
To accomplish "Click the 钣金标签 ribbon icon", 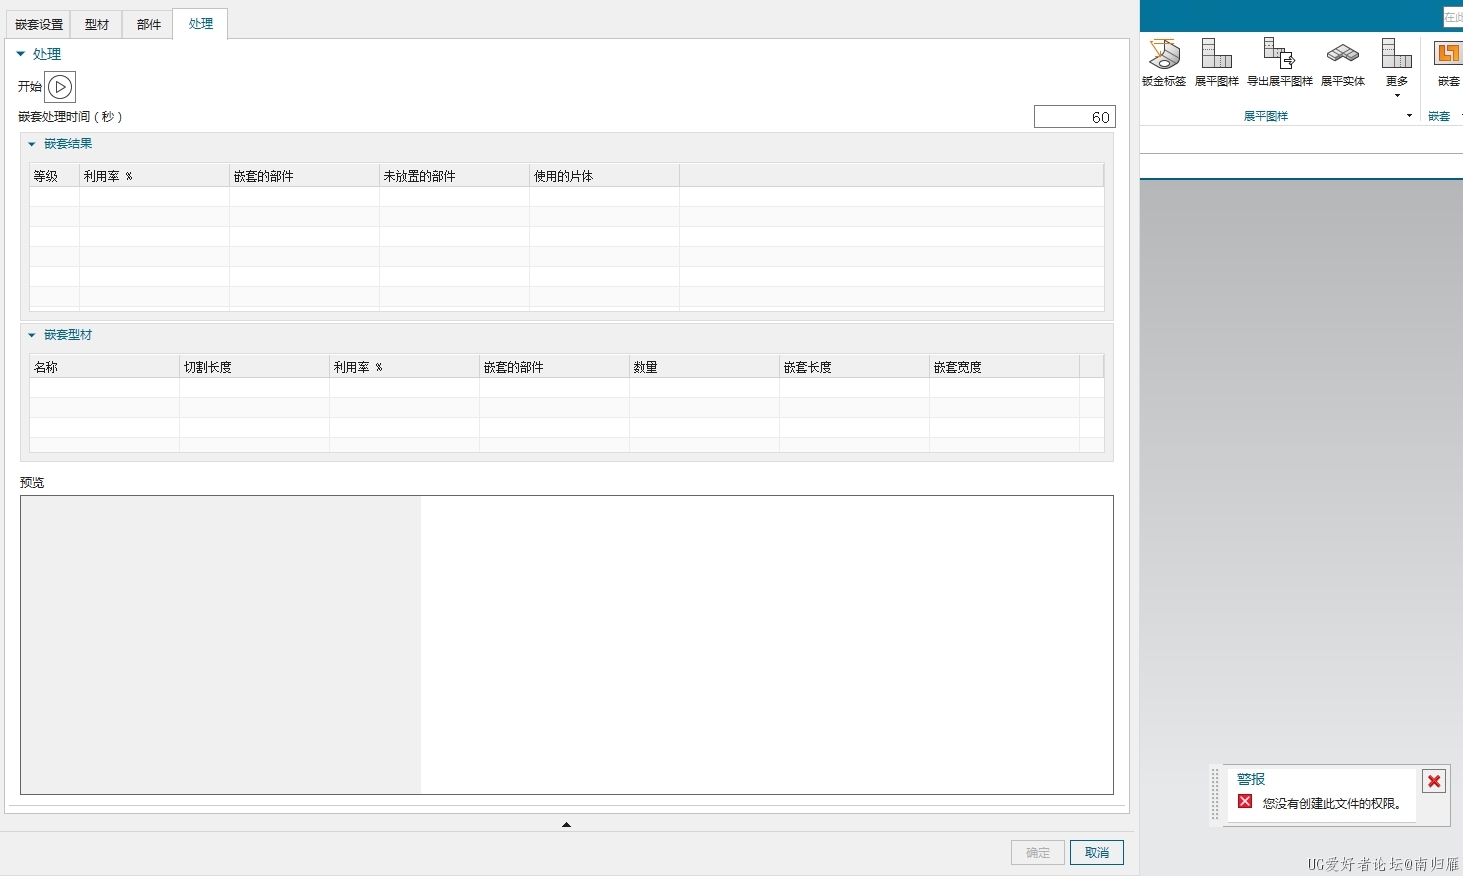I will [1164, 62].
